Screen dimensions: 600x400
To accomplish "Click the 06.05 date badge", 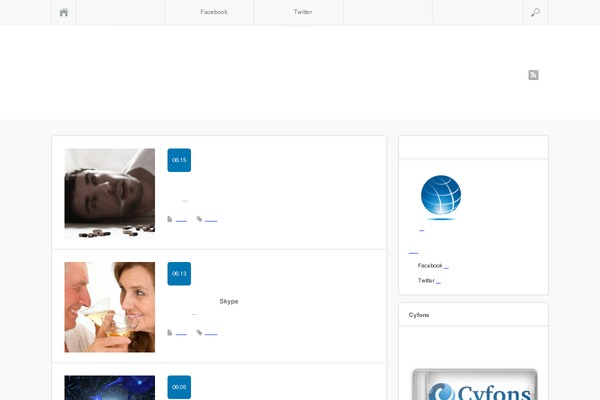I will pos(179,387).
